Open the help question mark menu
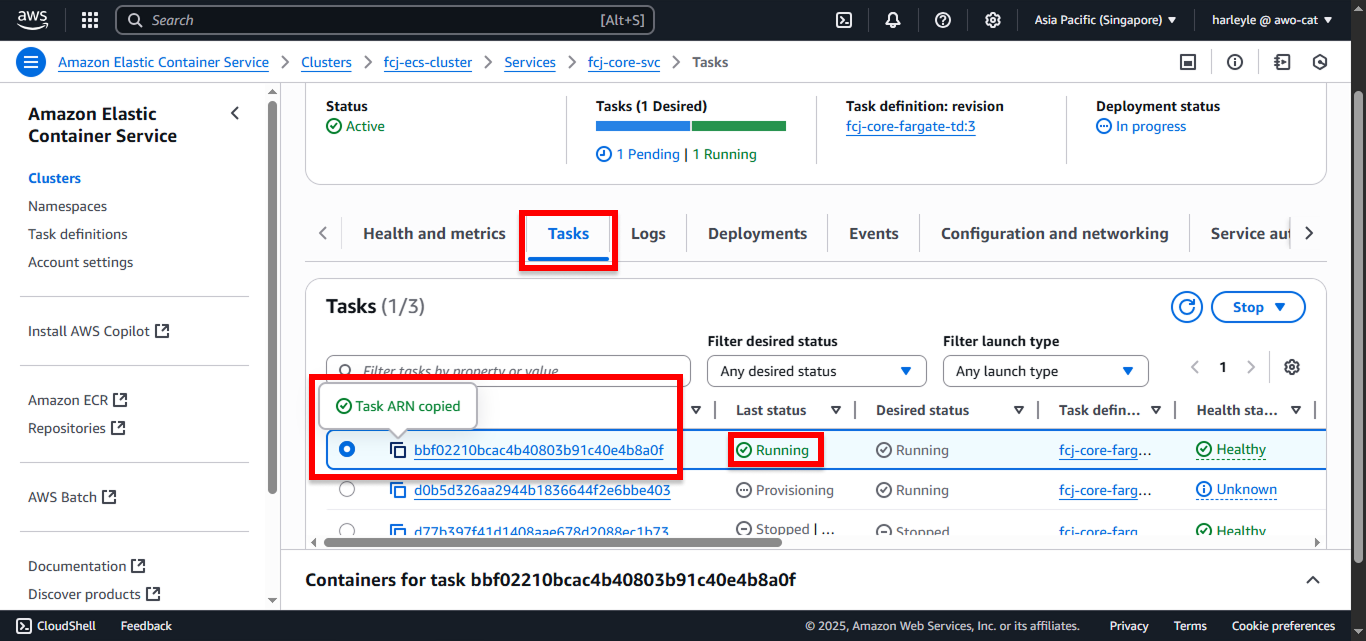This screenshot has width=1366, height=641. [x=943, y=20]
